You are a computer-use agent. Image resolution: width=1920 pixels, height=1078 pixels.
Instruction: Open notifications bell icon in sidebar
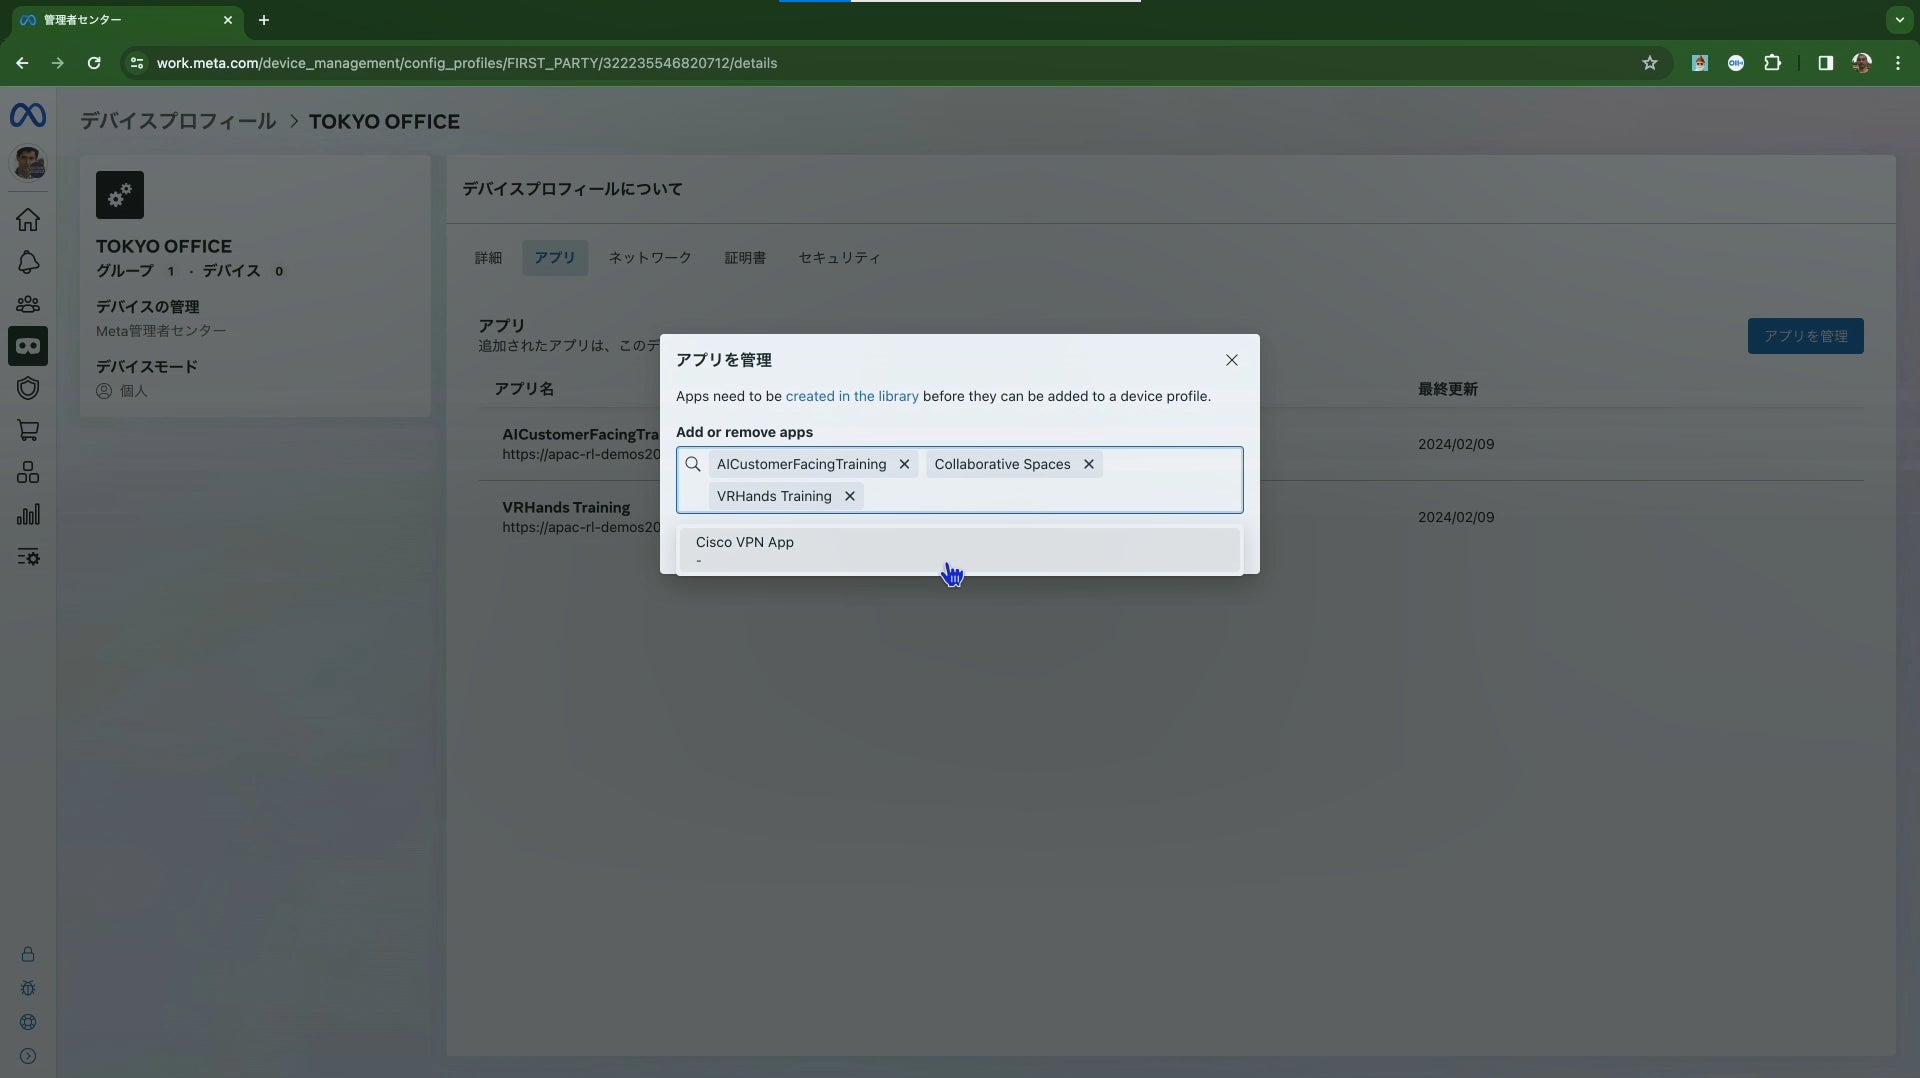tap(28, 262)
